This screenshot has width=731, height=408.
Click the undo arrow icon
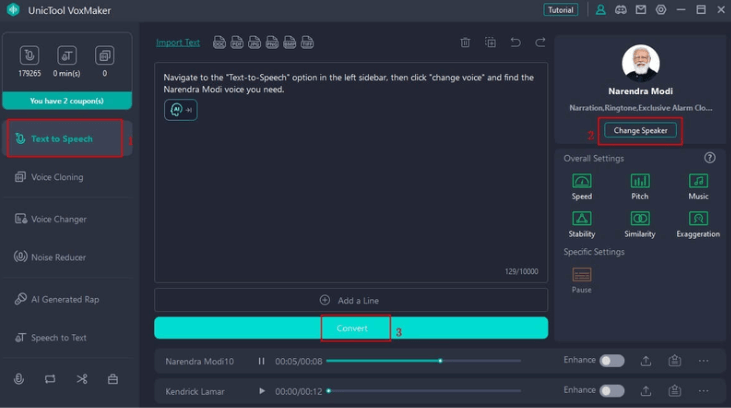[515, 43]
